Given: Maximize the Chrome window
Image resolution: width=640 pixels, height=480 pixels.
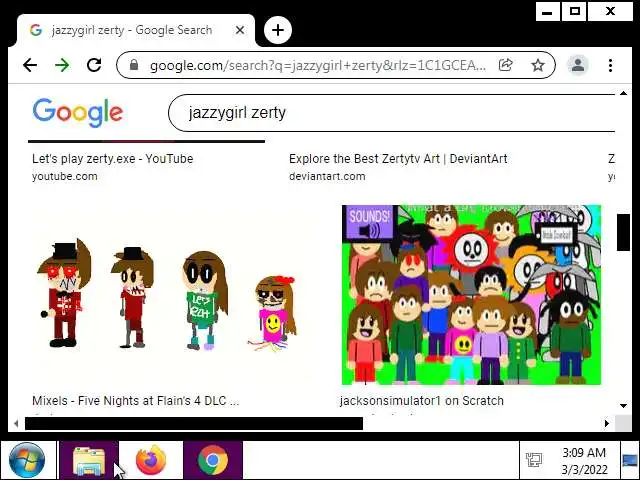Looking at the screenshot, I should point(575,11).
